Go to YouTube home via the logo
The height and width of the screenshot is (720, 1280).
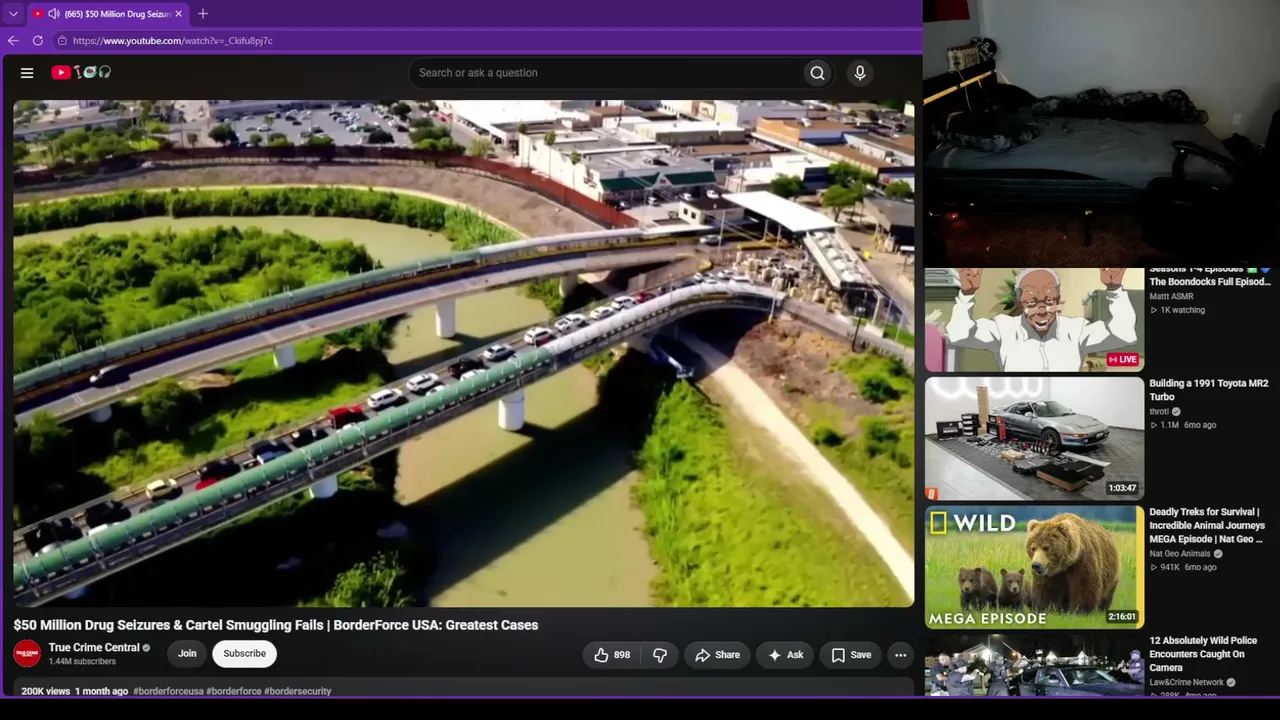(81, 72)
